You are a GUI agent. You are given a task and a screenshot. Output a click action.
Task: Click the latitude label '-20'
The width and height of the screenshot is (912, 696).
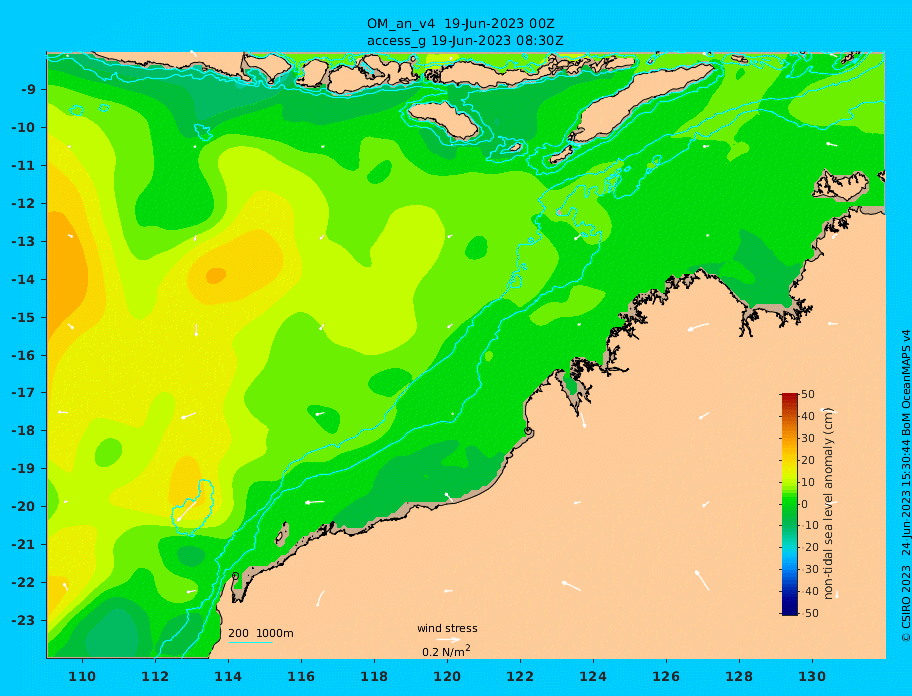point(24,506)
